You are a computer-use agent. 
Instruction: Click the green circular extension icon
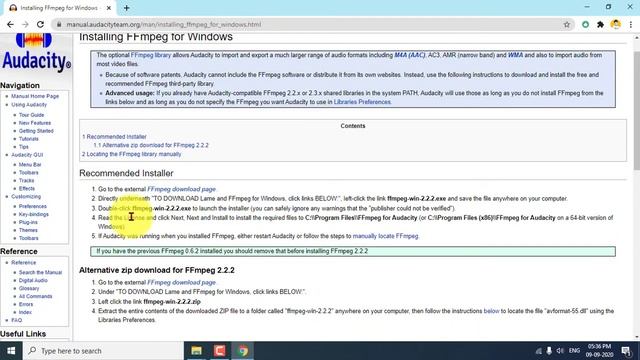point(585,24)
